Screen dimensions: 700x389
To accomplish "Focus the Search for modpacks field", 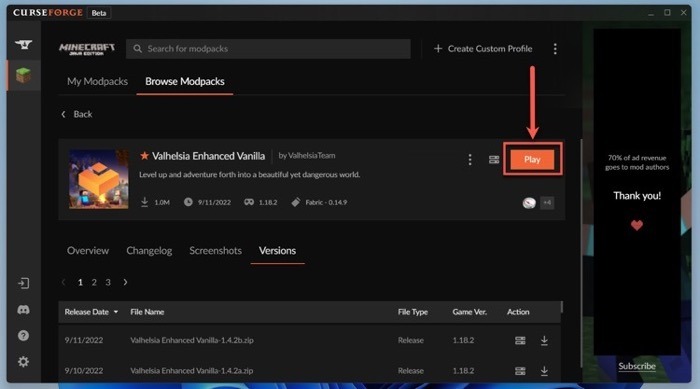I will [268, 49].
